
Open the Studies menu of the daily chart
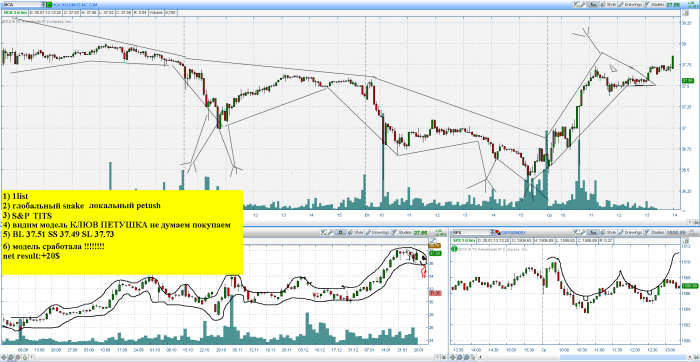pos(402,233)
